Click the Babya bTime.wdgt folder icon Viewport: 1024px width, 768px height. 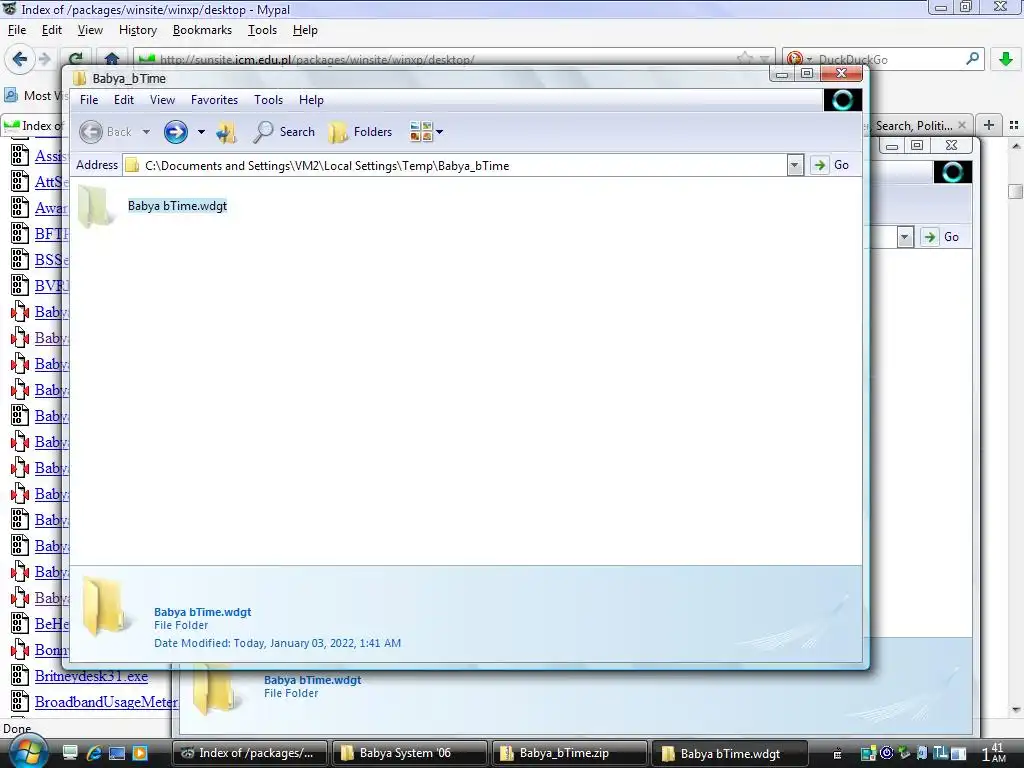(x=96, y=206)
